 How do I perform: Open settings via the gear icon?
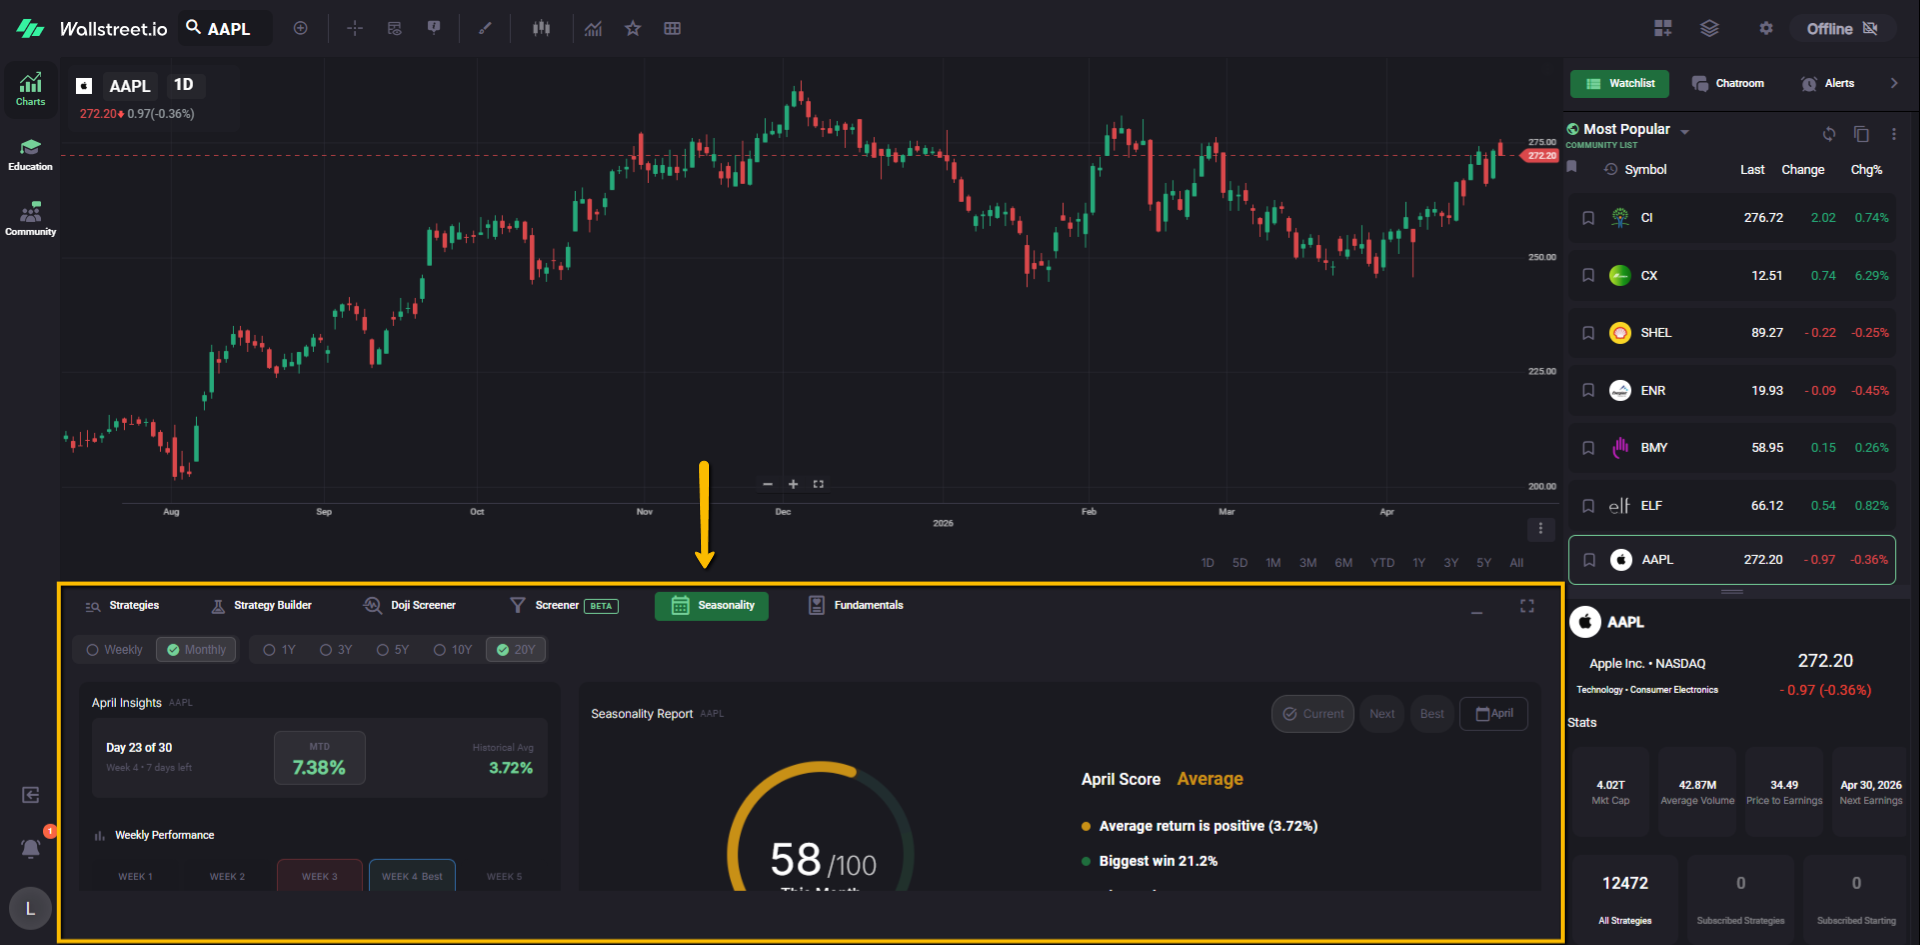point(1766,29)
